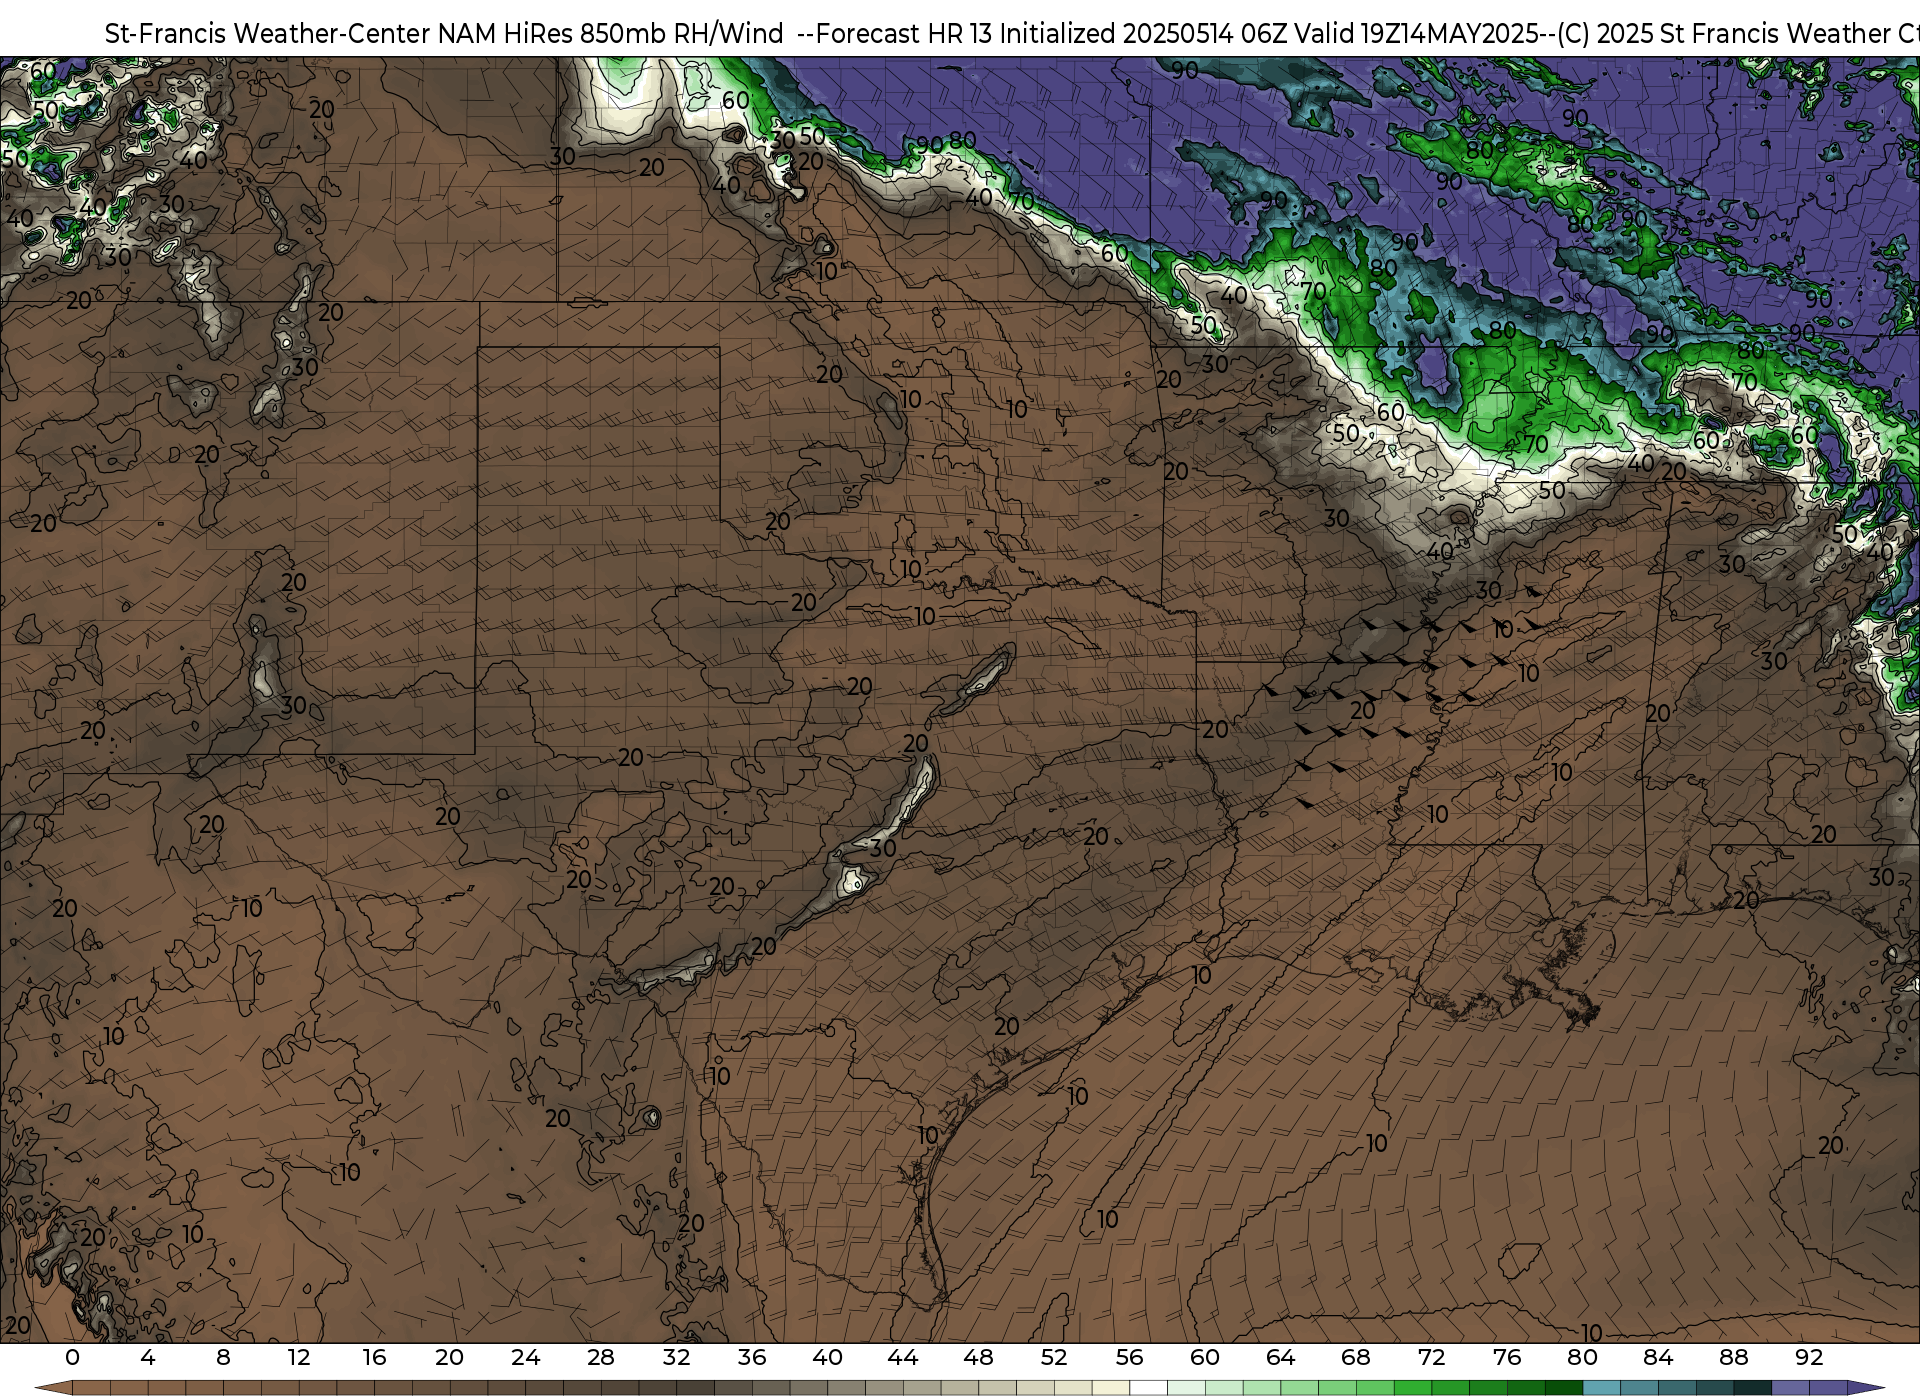Viewport: 1920px width, 1400px height.
Task: Click the 'Forecast HR 13' text
Action: pyautogui.click(x=904, y=34)
